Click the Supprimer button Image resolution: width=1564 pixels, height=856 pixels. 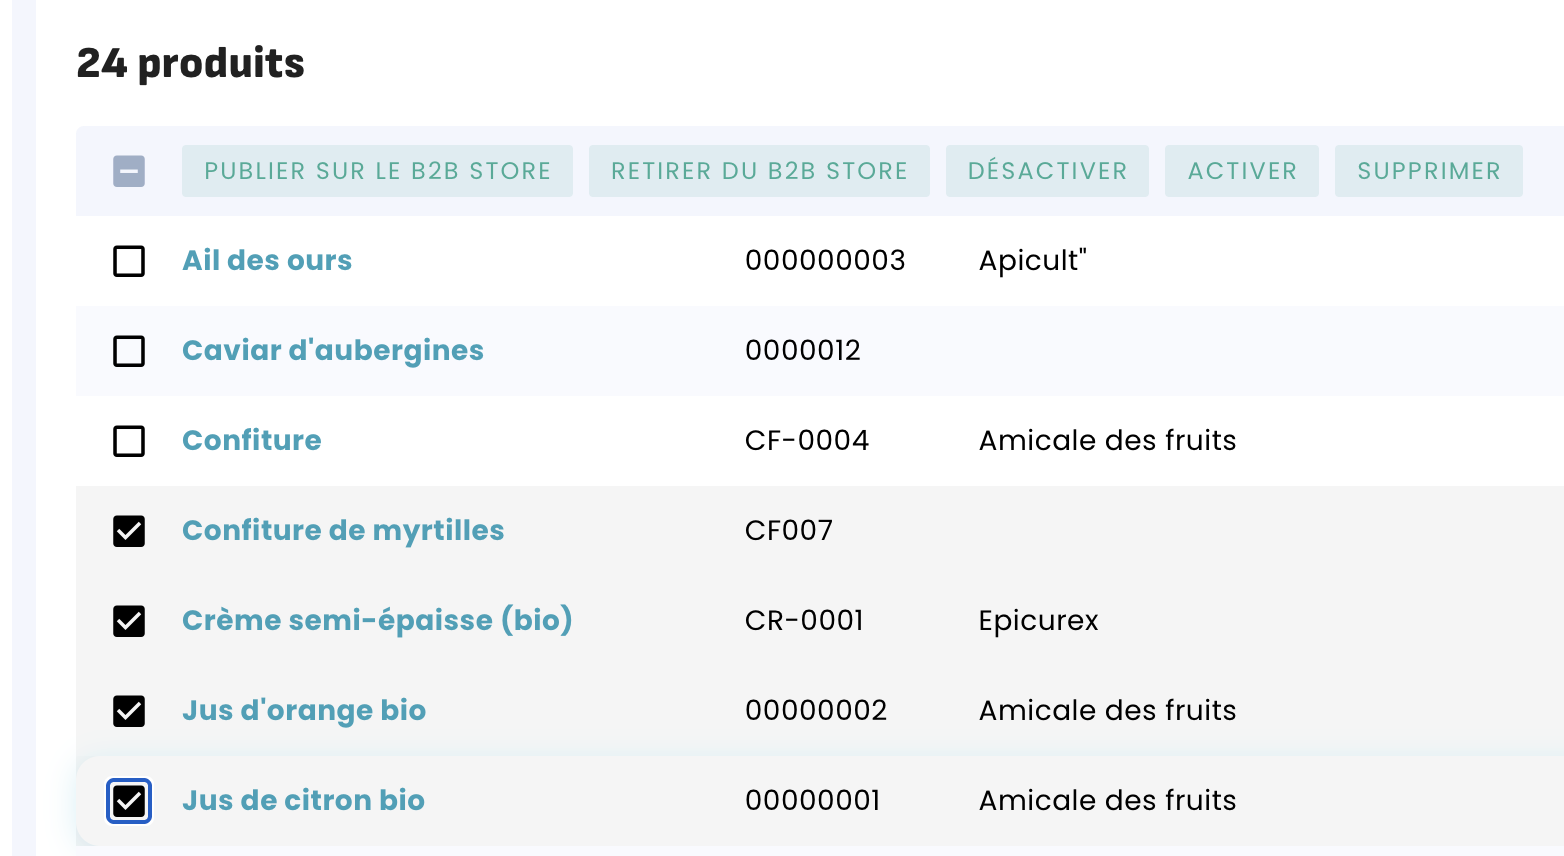click(x=1428, y=171)
